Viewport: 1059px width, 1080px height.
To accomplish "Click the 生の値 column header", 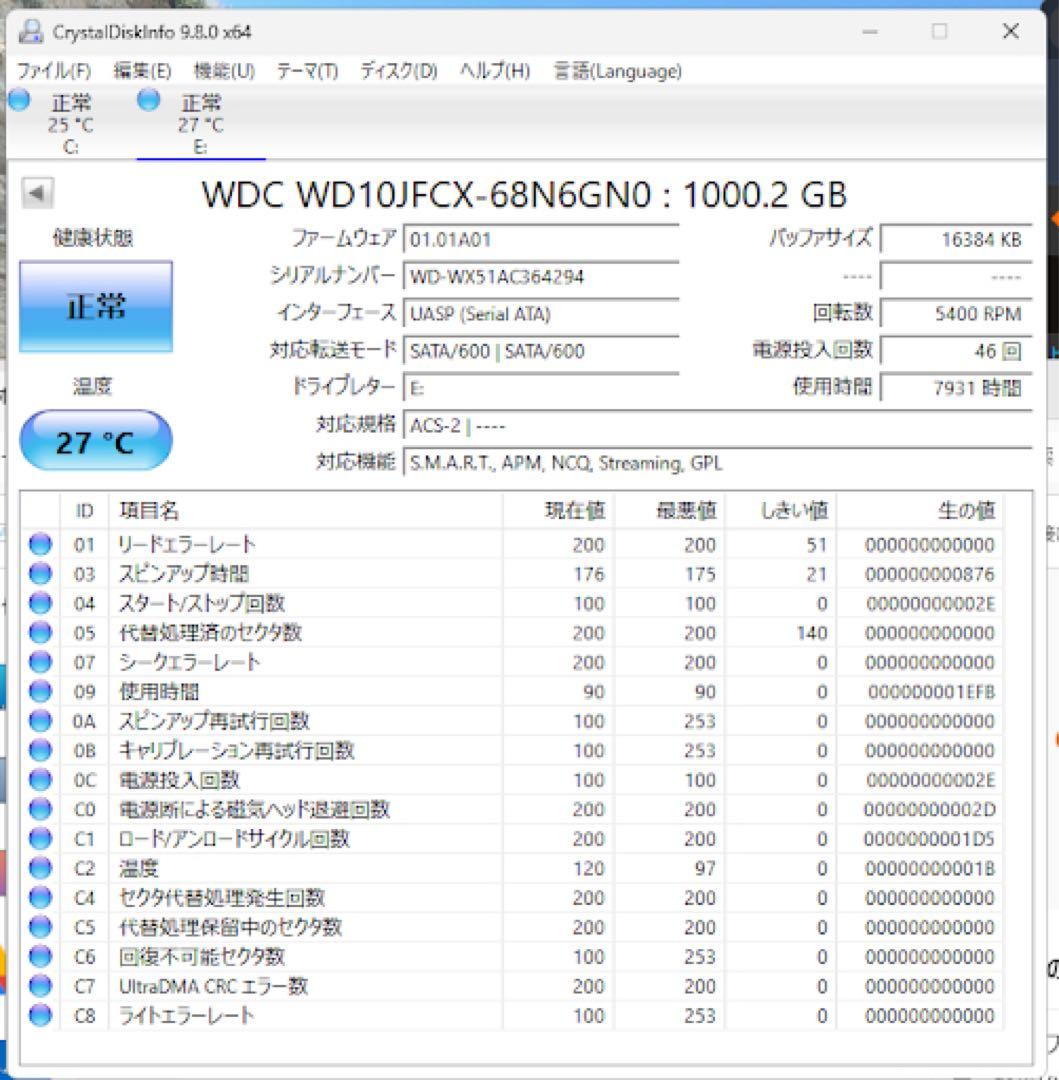I will [x=967, y=510].
